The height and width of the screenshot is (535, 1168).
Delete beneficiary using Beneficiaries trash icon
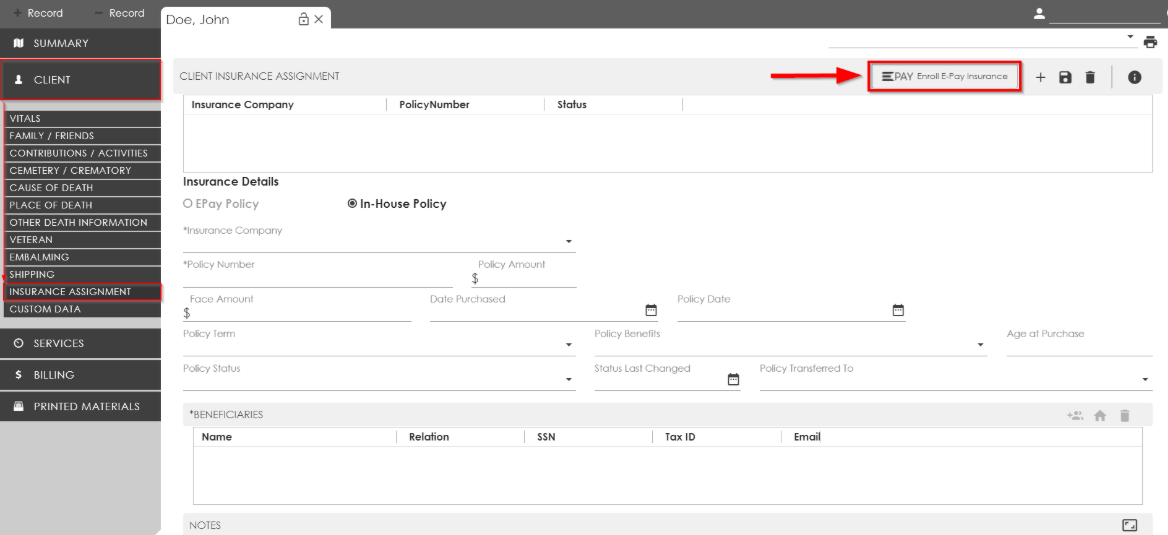point(1124,416)
